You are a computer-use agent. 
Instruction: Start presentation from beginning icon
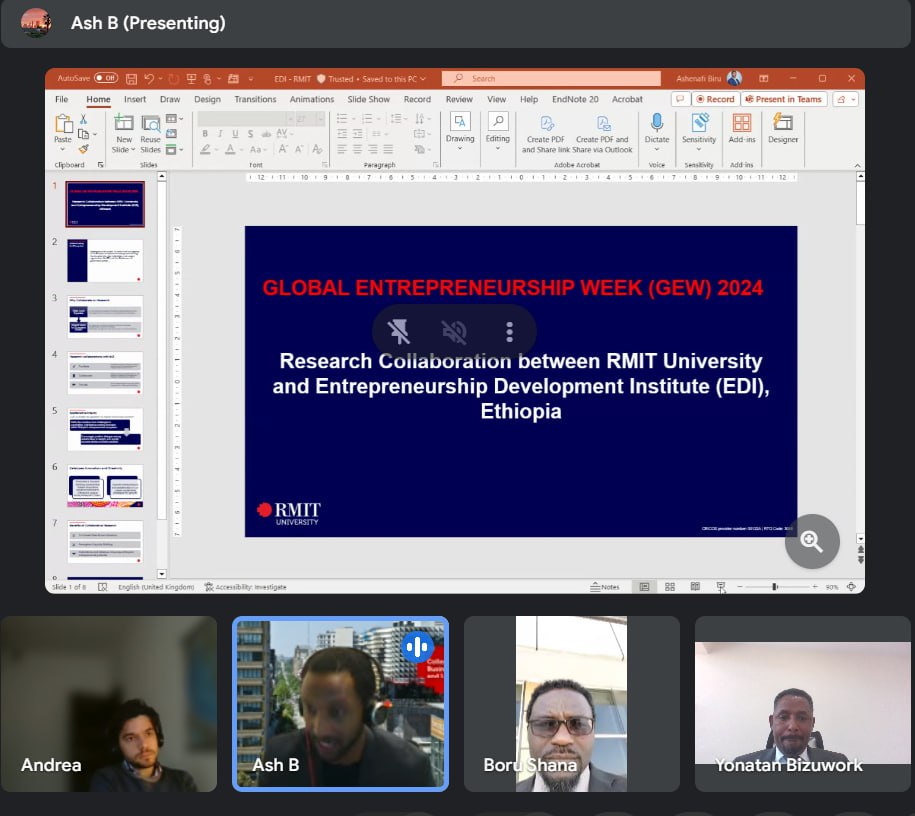click(191, 79)
